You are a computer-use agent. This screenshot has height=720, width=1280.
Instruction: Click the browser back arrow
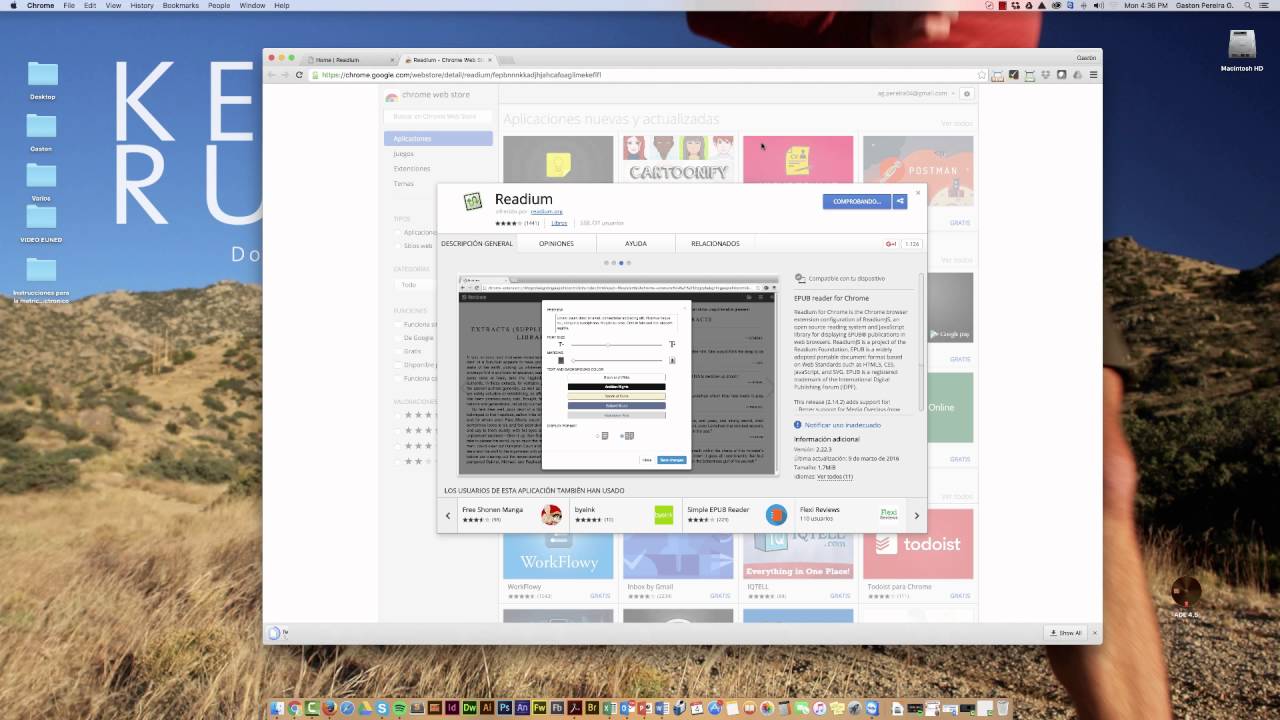(272, 75)
